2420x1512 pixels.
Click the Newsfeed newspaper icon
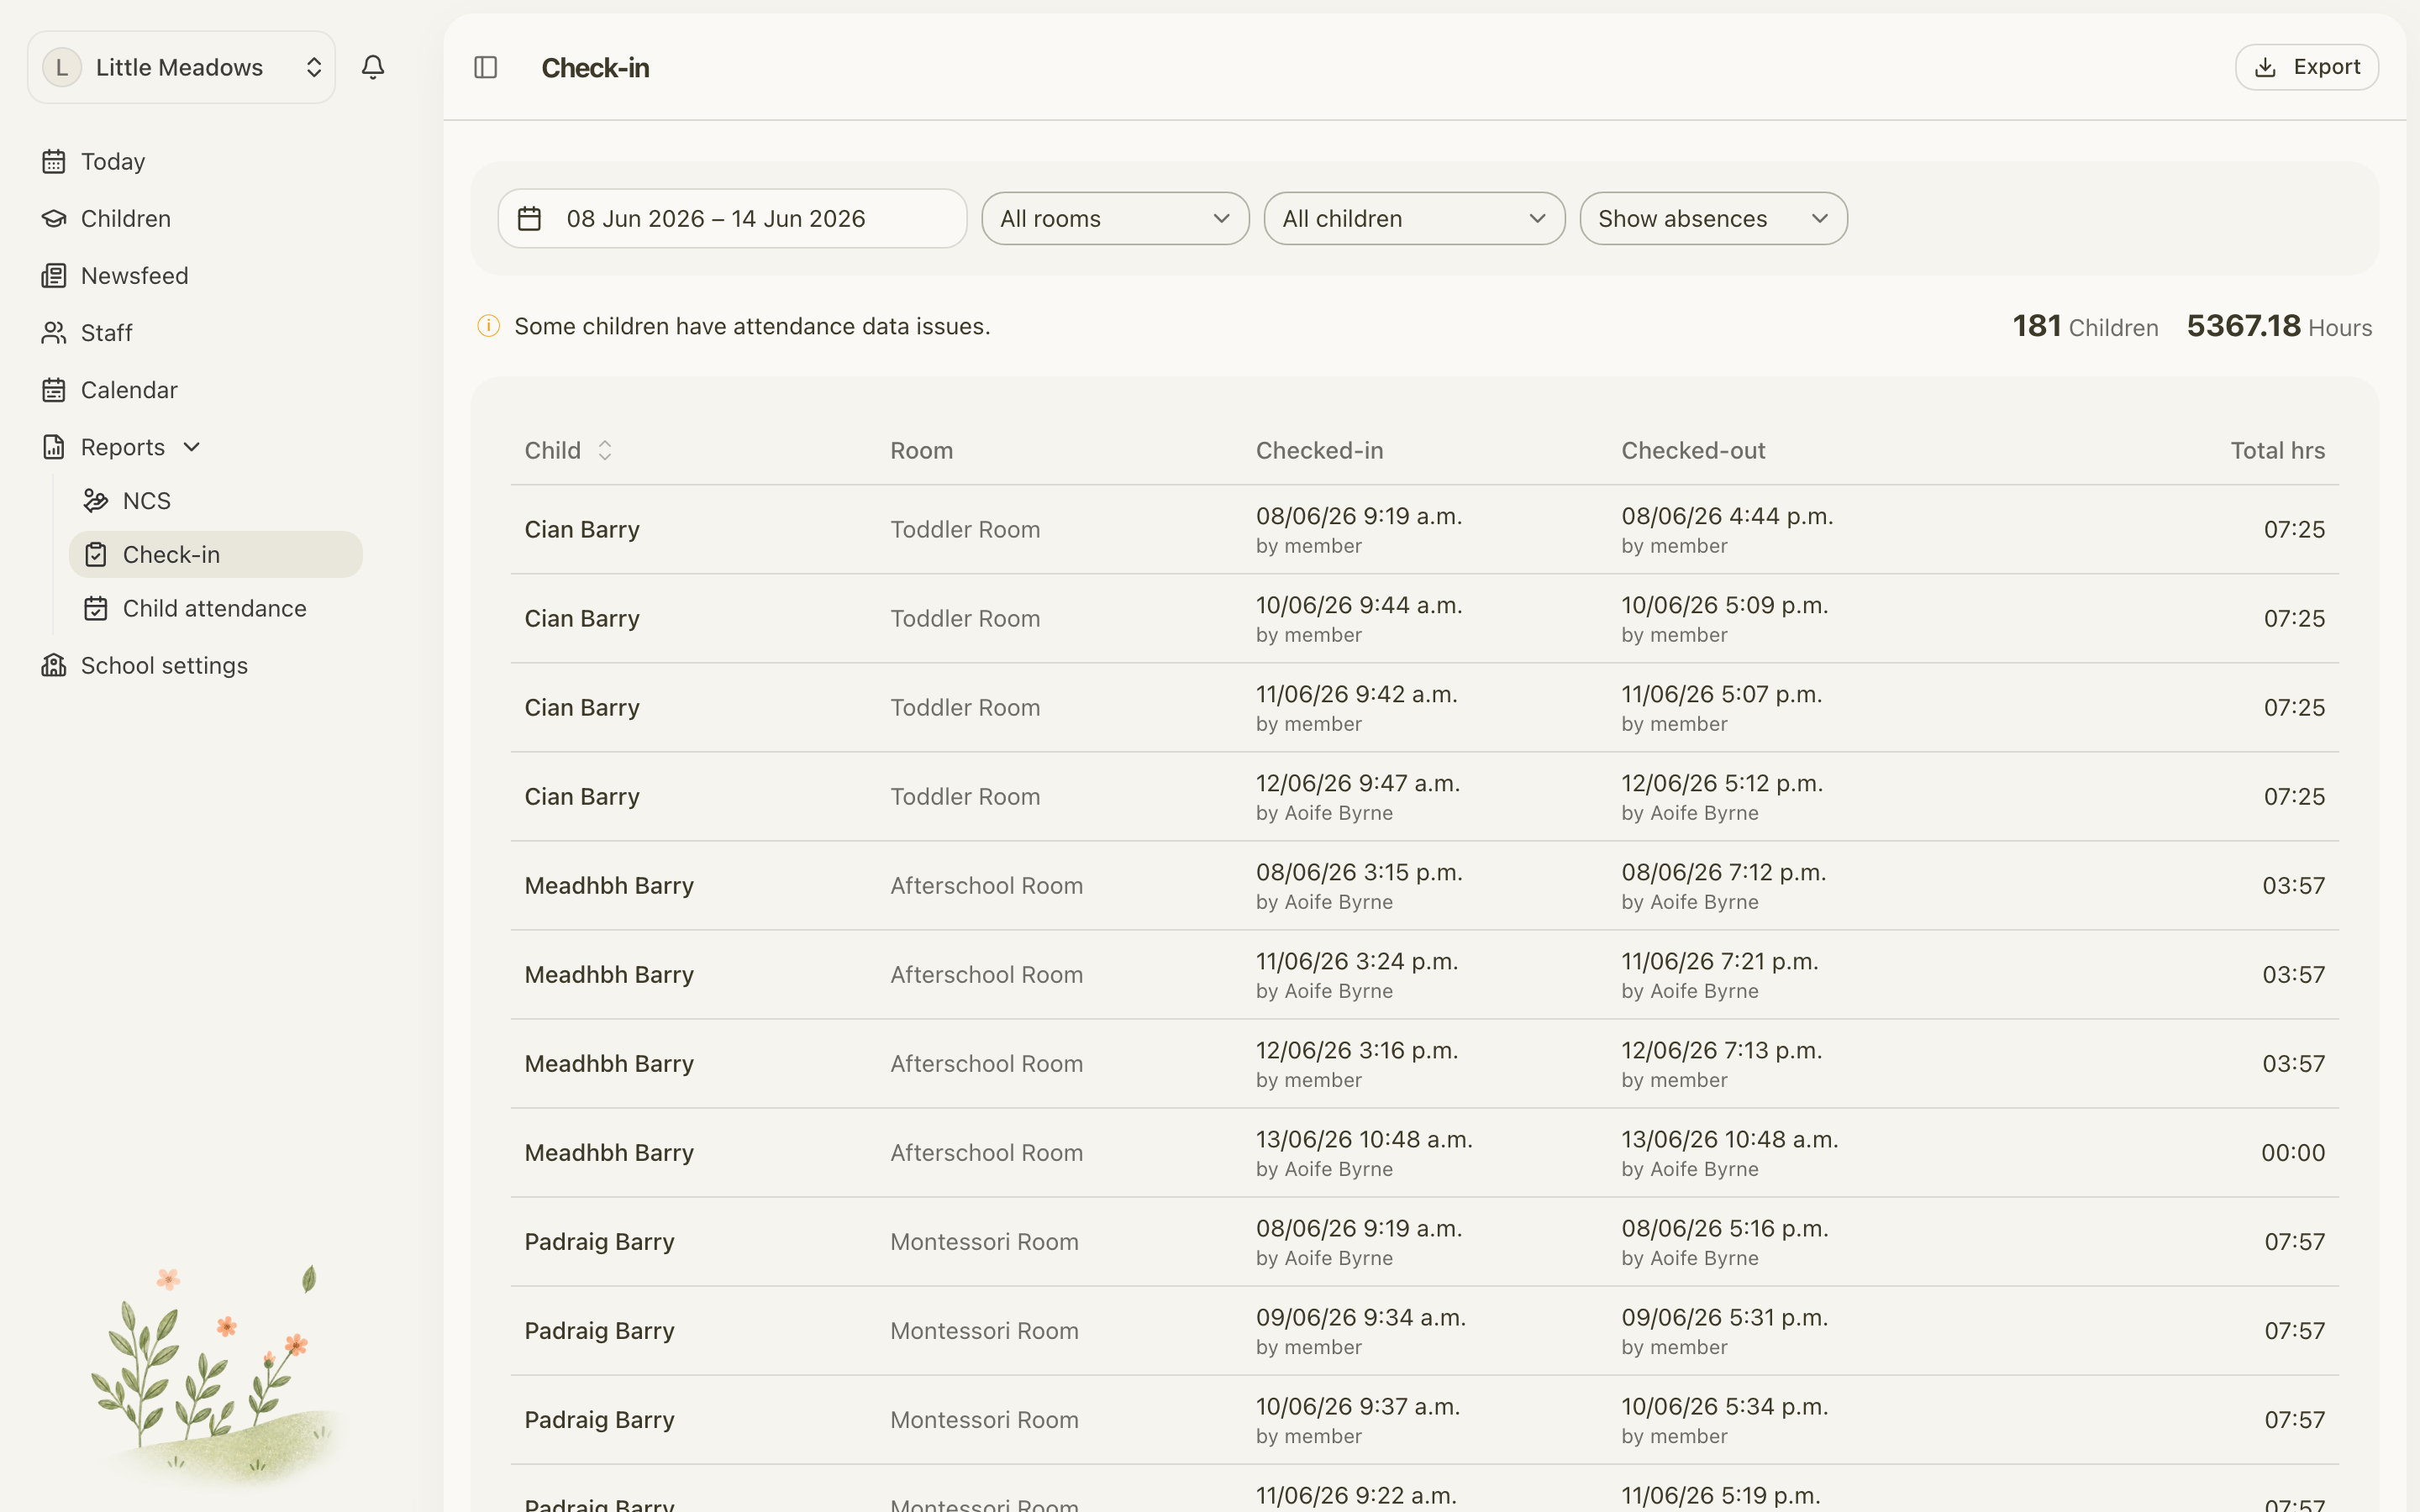coord(54,275)
